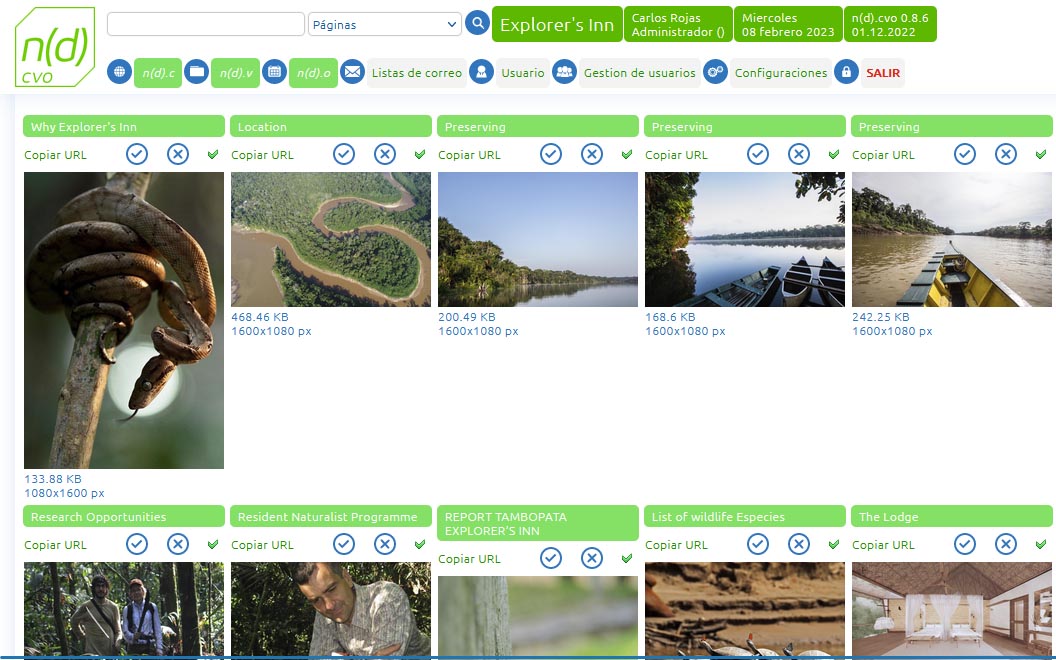This screenshot has width=1056, height=660.
Task: Click Carlos Rojas Administrador badge
Action: tap(678, 24)
